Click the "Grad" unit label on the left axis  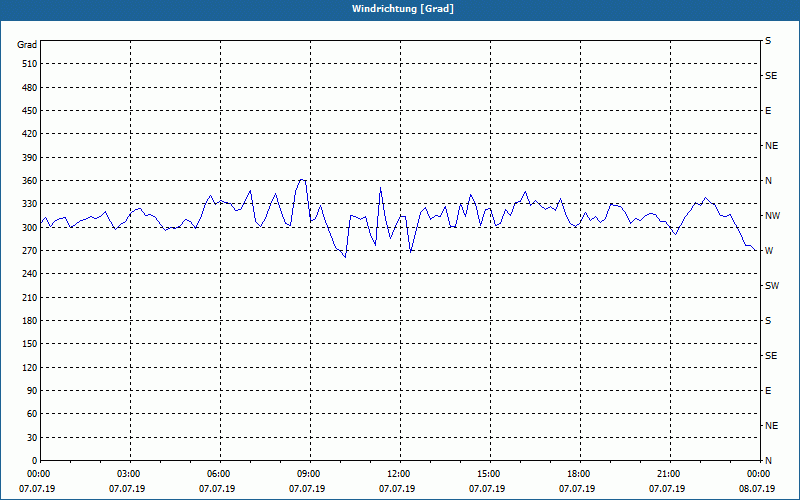pos(27,45)
